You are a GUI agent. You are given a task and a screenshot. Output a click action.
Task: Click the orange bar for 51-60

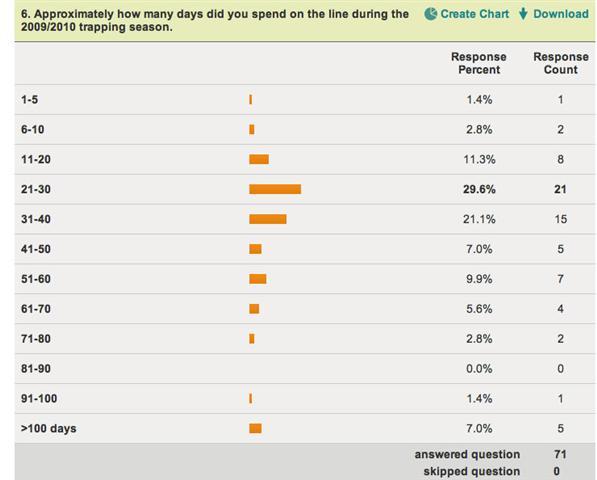coord(258,279)
